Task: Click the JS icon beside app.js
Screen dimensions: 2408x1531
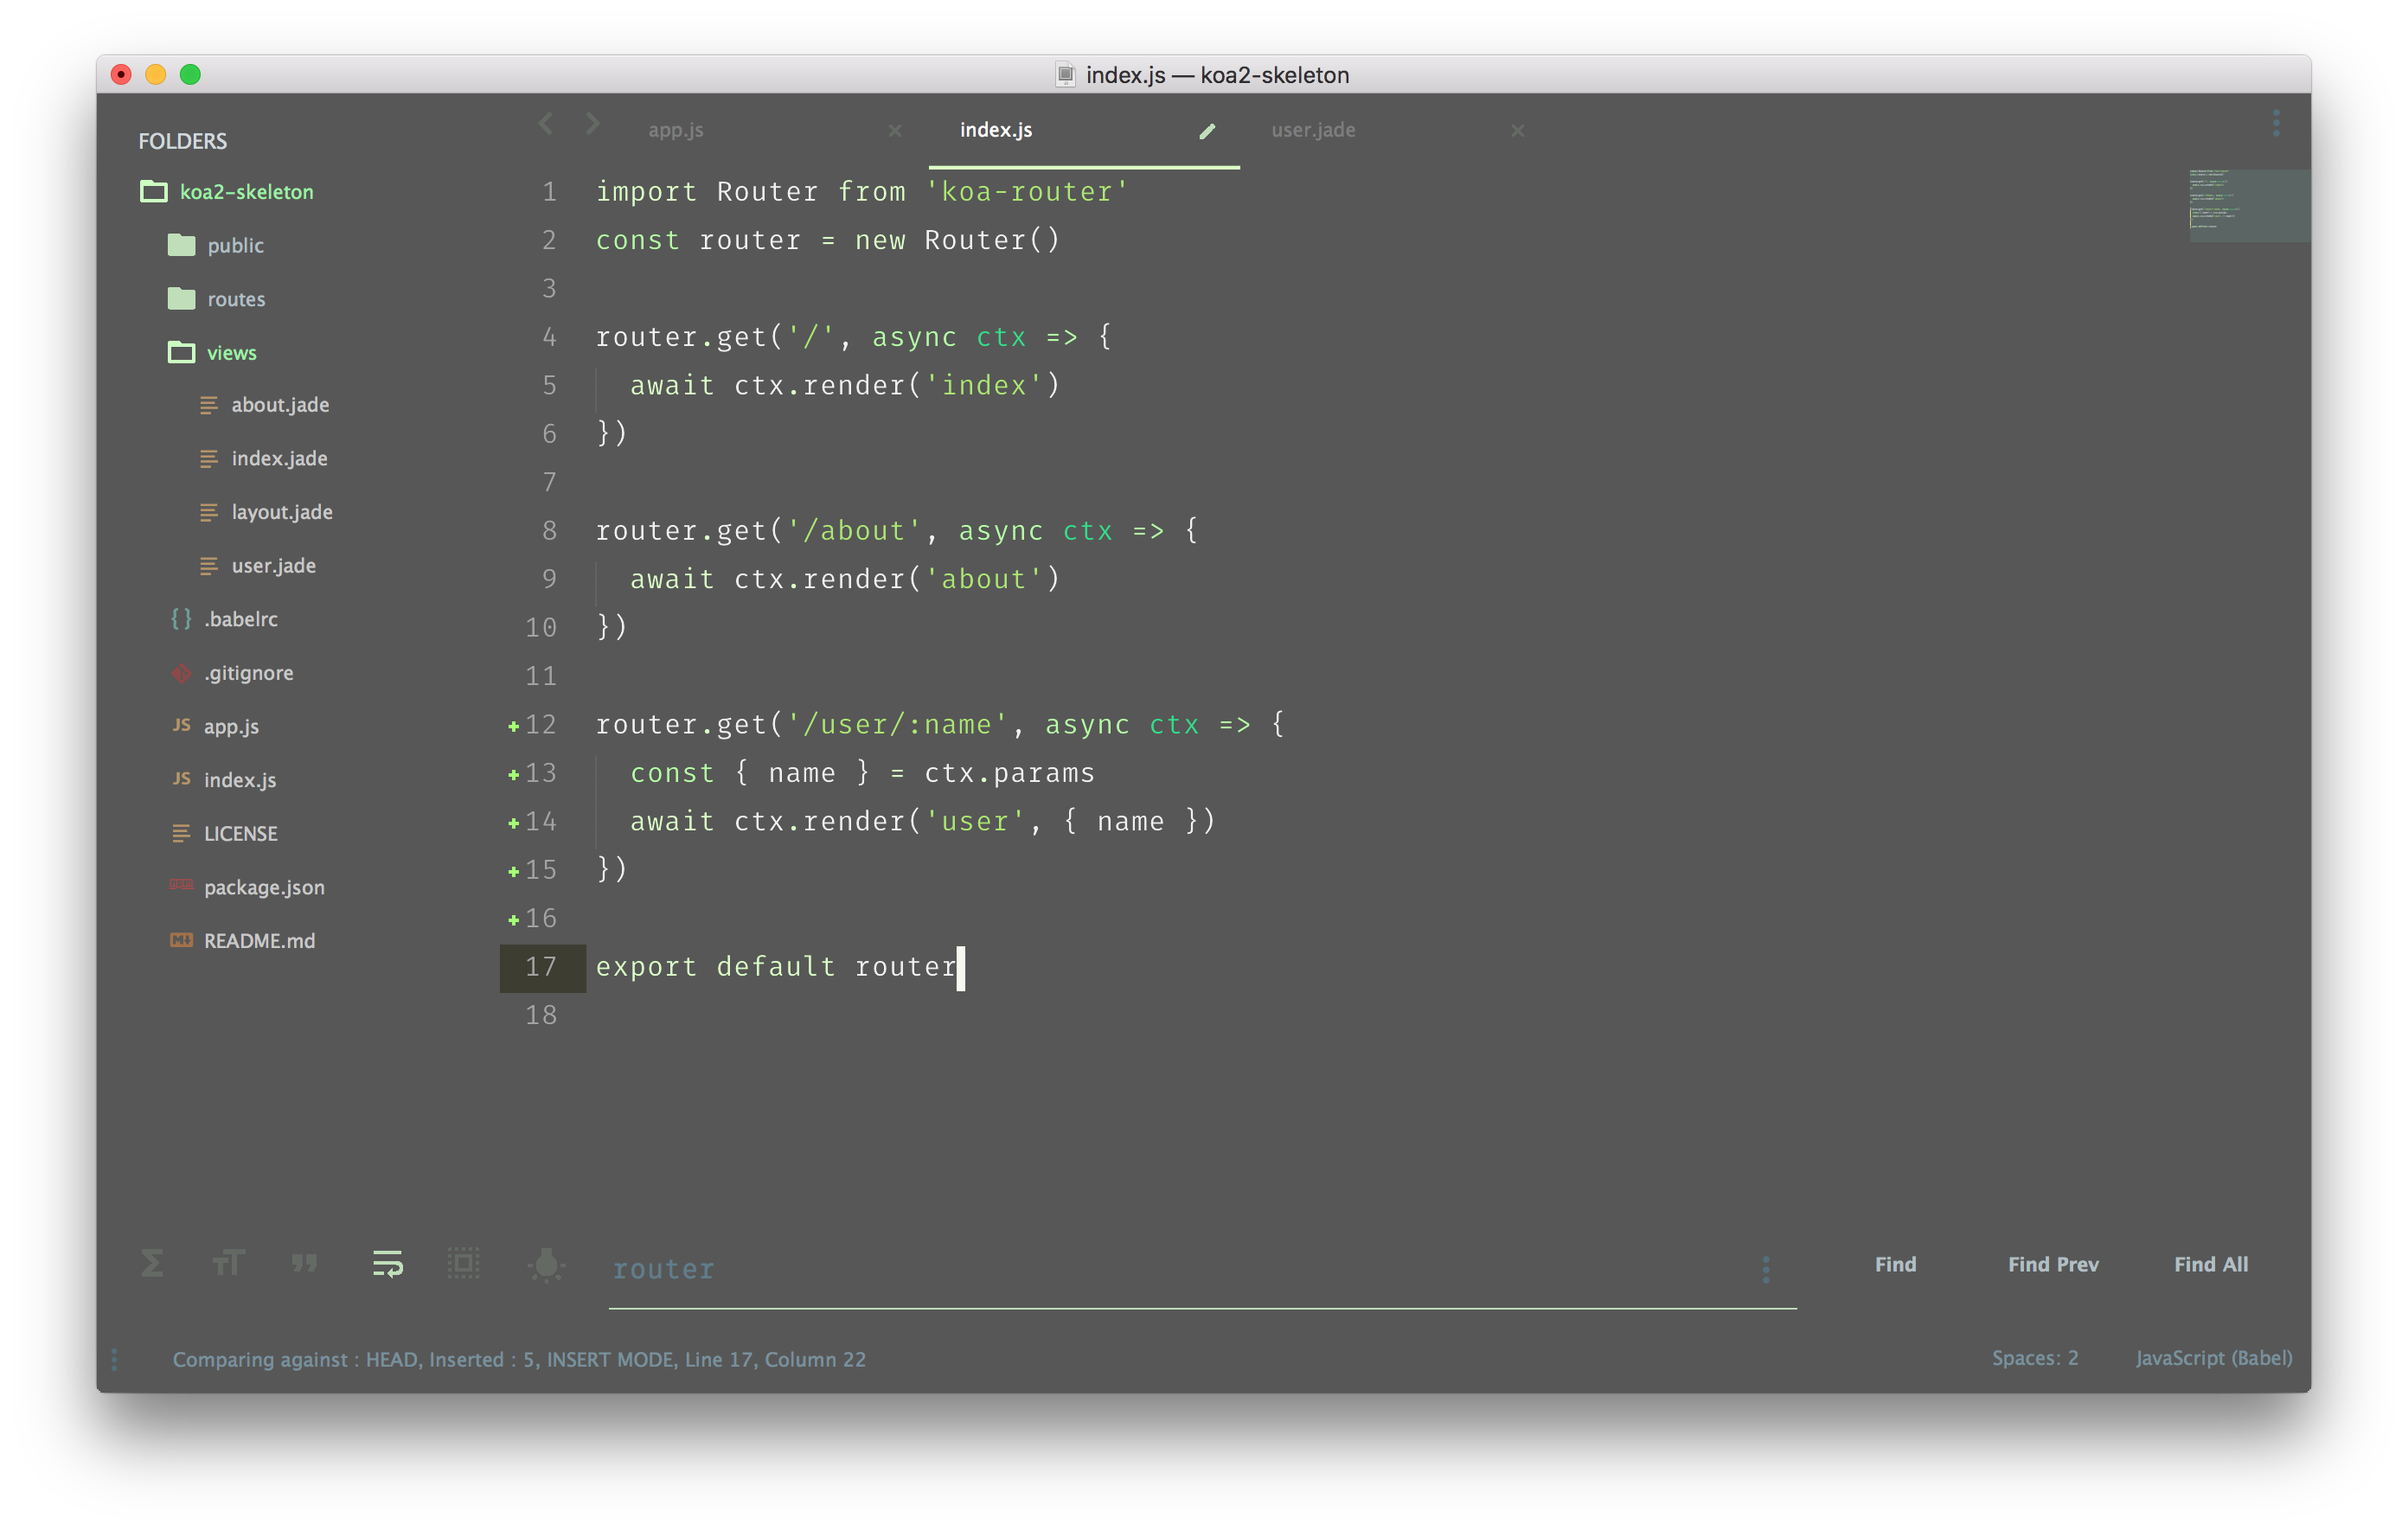Action: [181, 725]
